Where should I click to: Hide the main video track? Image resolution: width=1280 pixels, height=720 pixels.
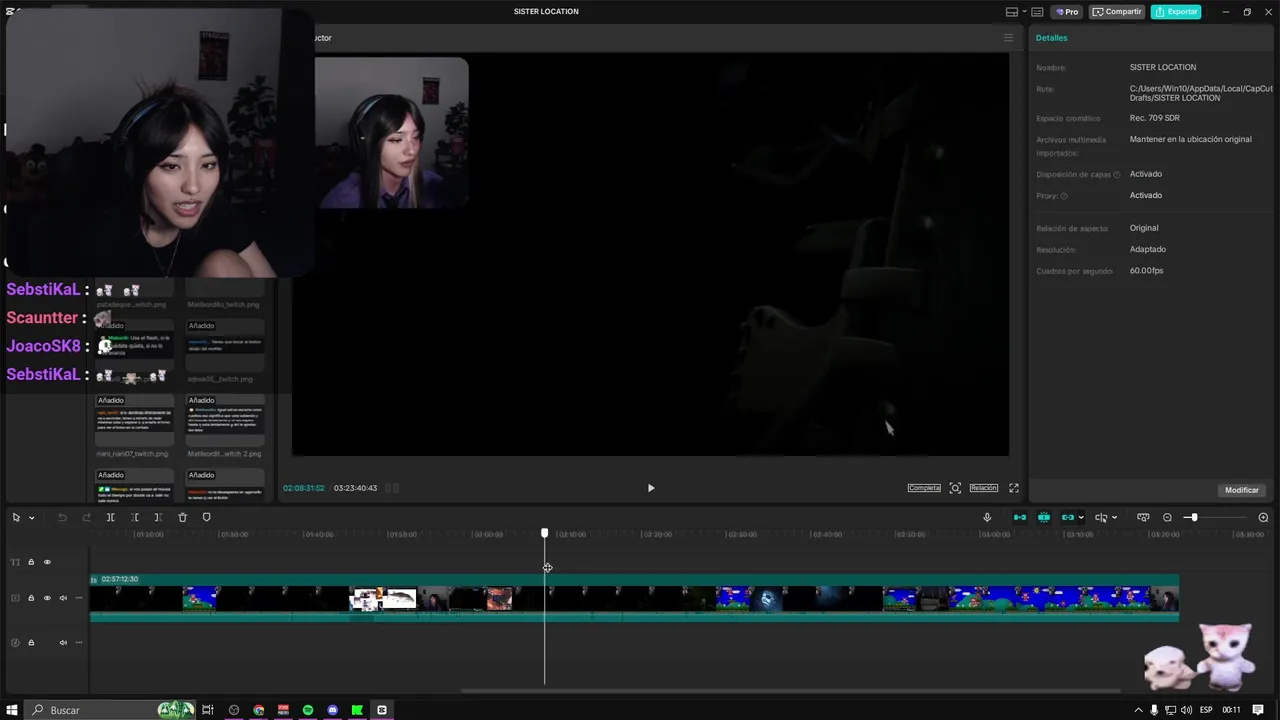click(x=47, y=598)
